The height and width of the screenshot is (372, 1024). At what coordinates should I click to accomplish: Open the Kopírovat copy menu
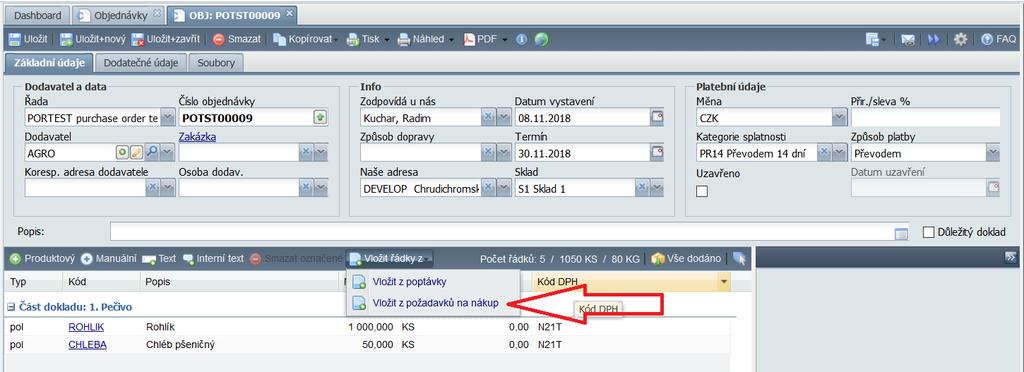tap(304, 39)
